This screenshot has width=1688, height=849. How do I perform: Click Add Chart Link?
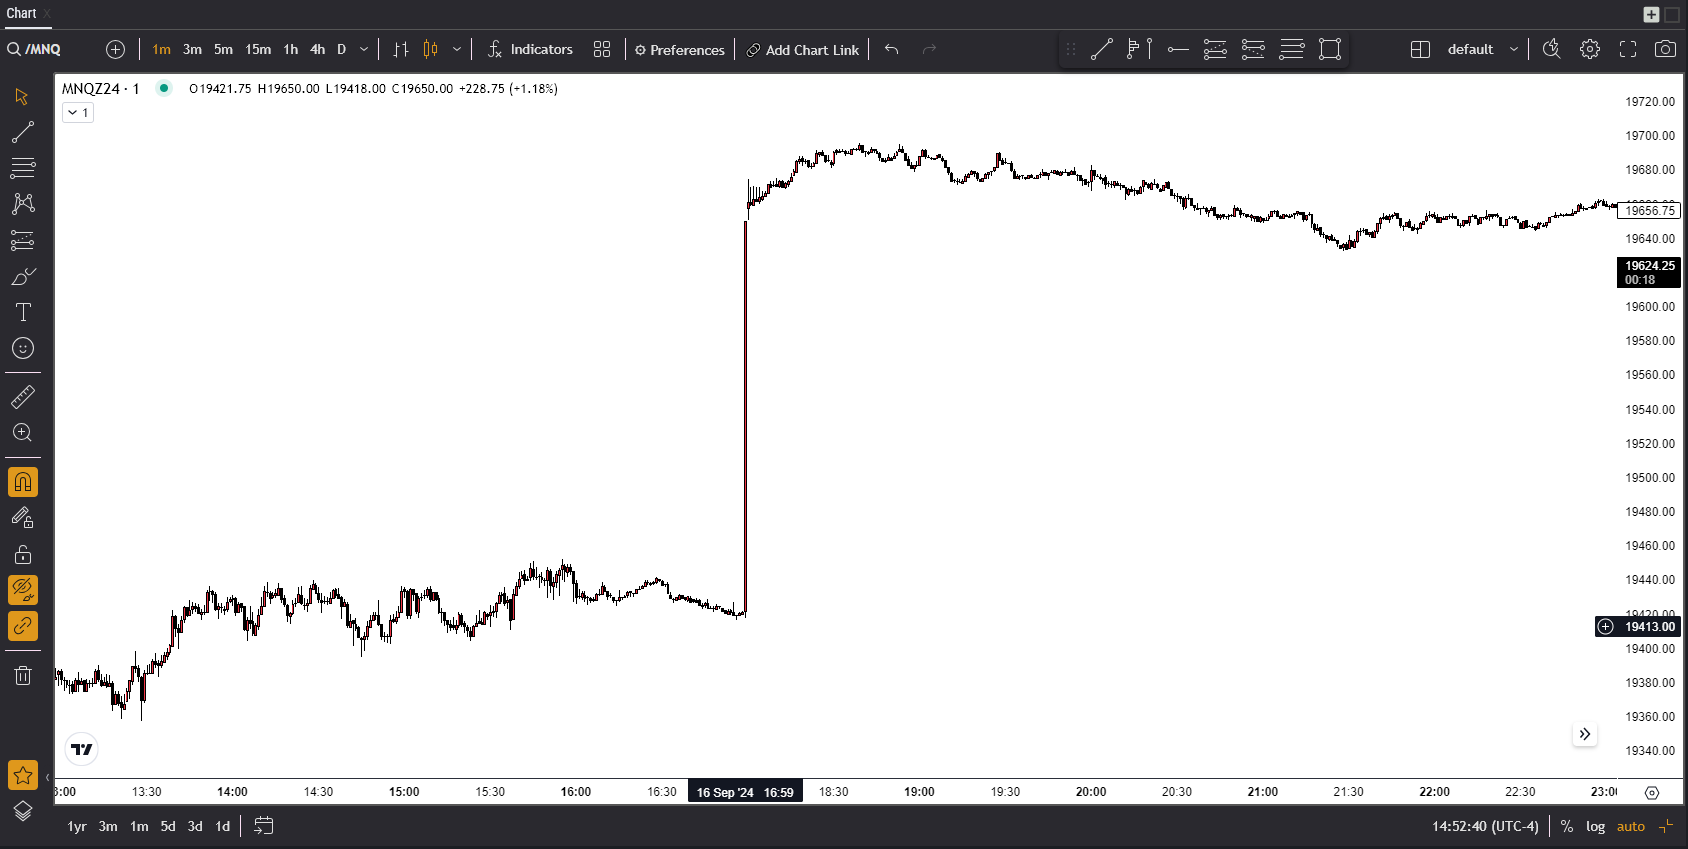coord(803,50)
